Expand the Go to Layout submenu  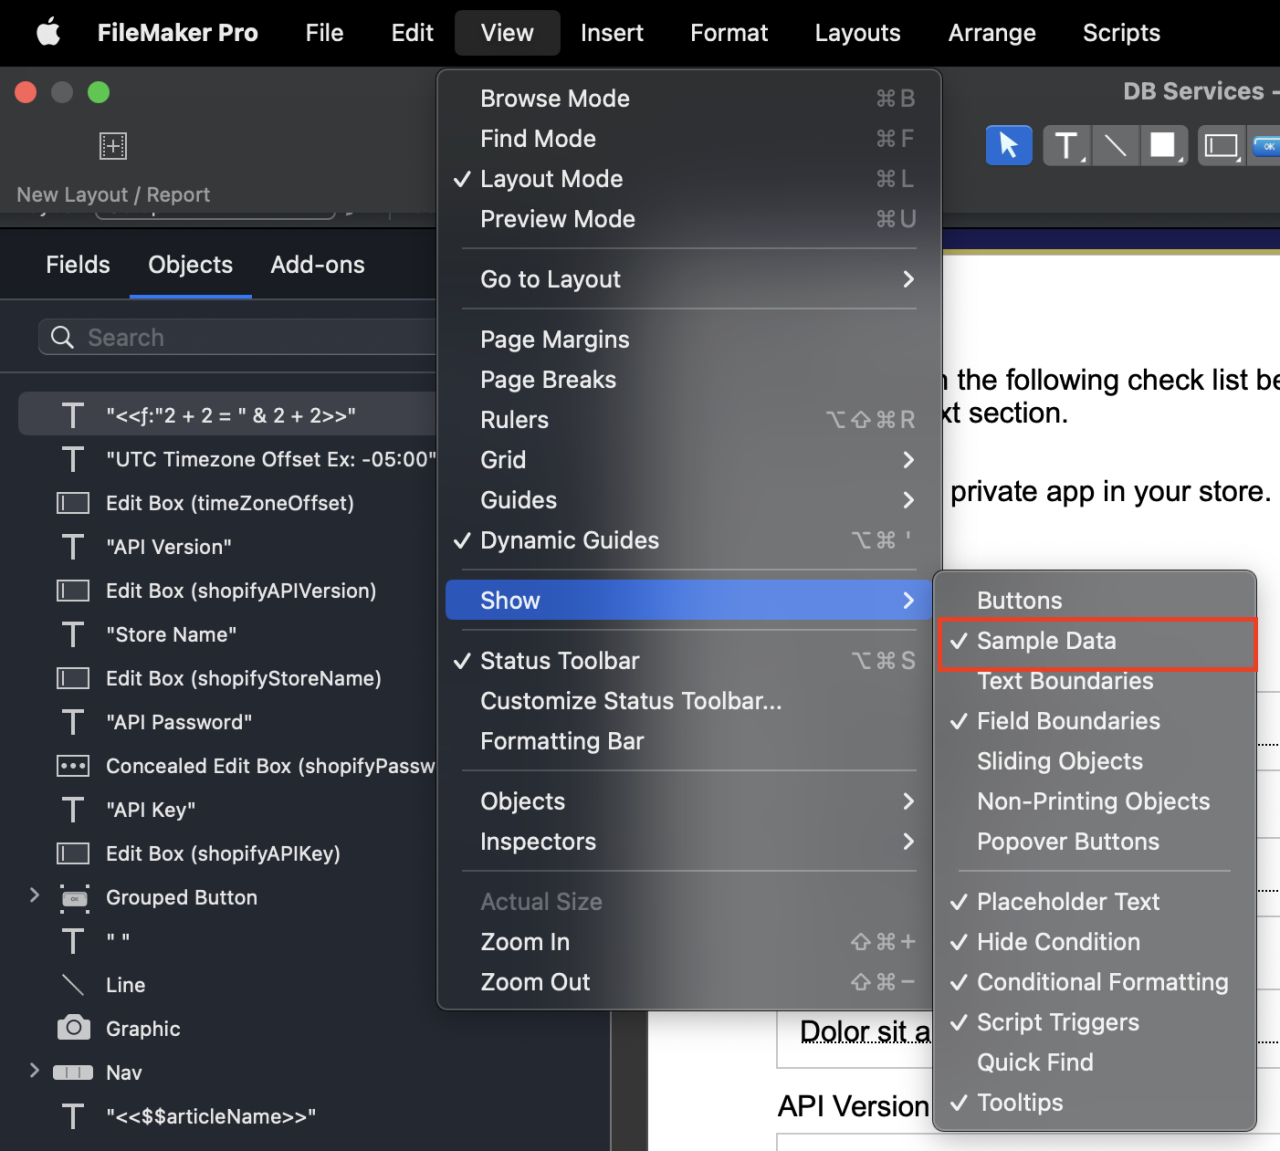pos(689,279)
